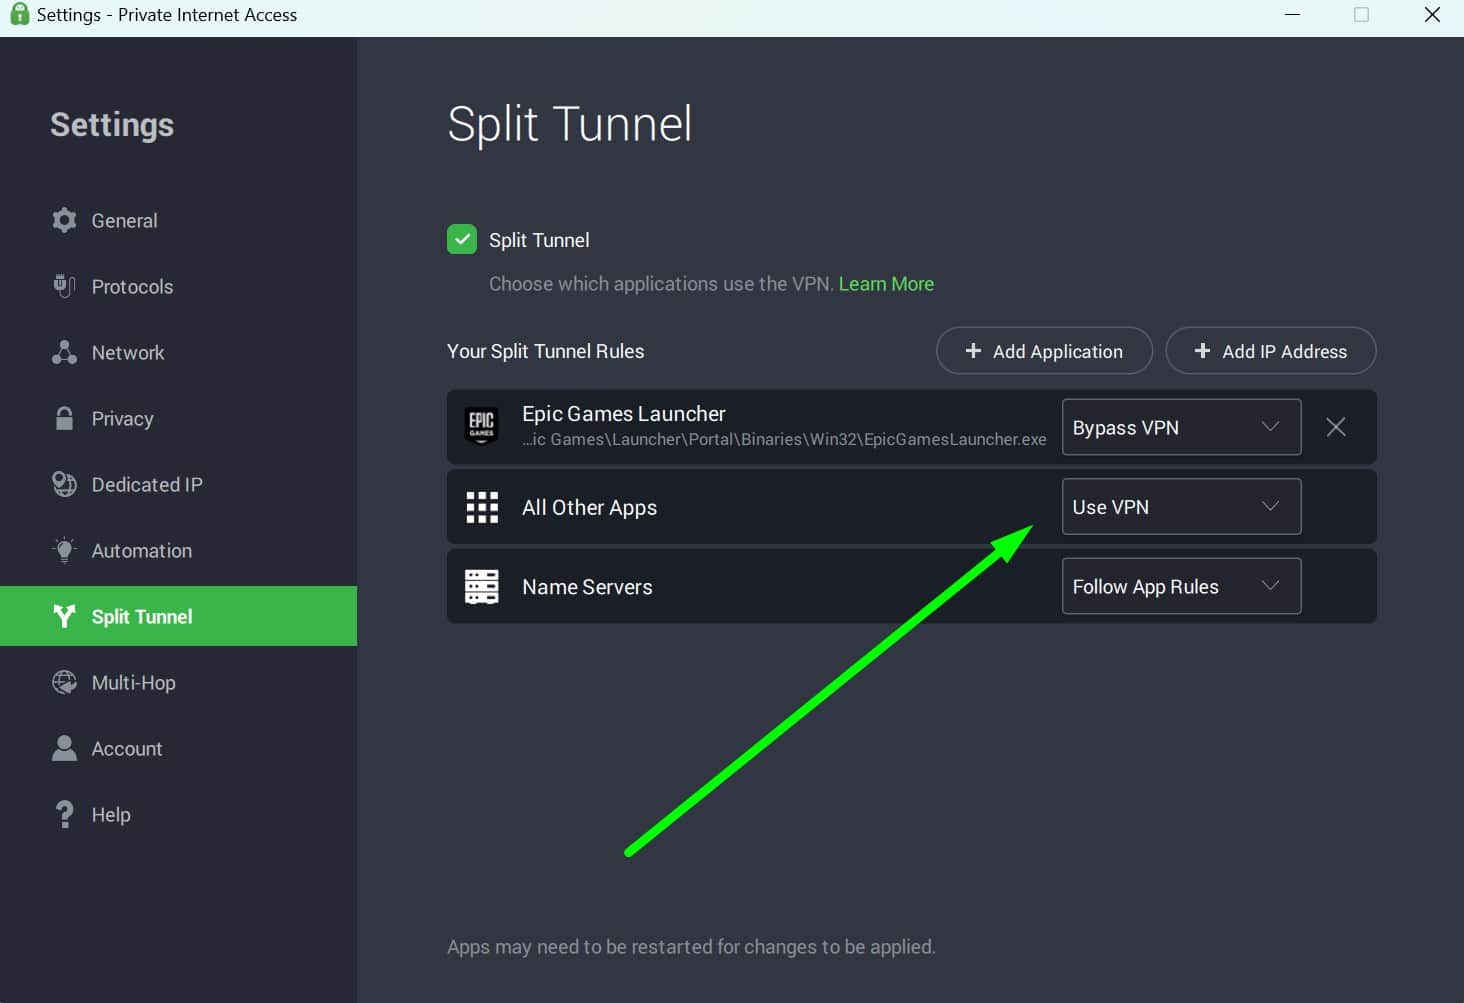This screenshot has height=1003, width=1464.
Task: Click the Network nodes icon
Action: pyautogui.click(x=65, y=352)
